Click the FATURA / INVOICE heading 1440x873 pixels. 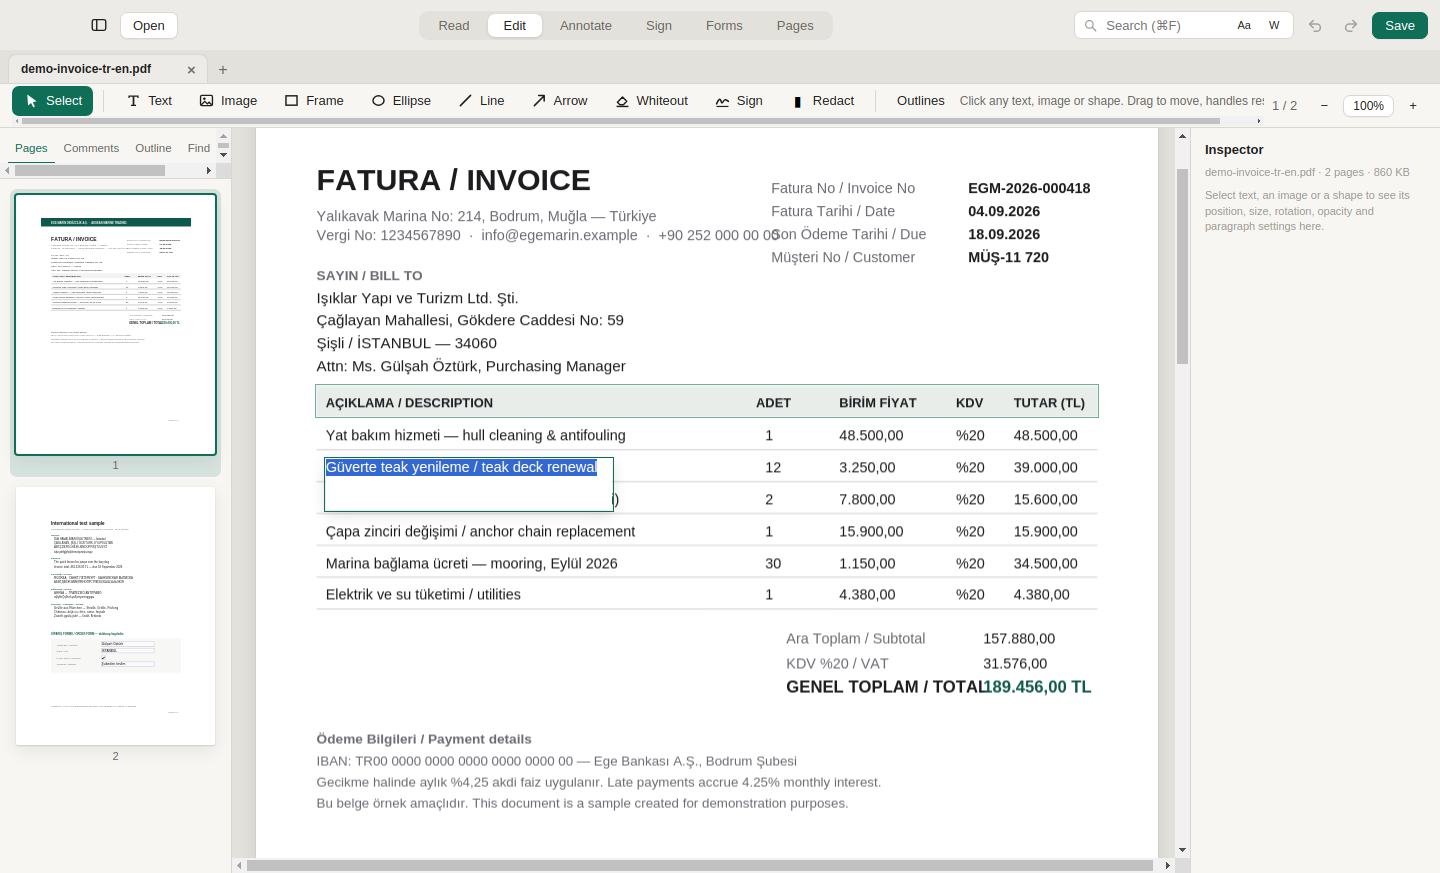click(453, 180)
